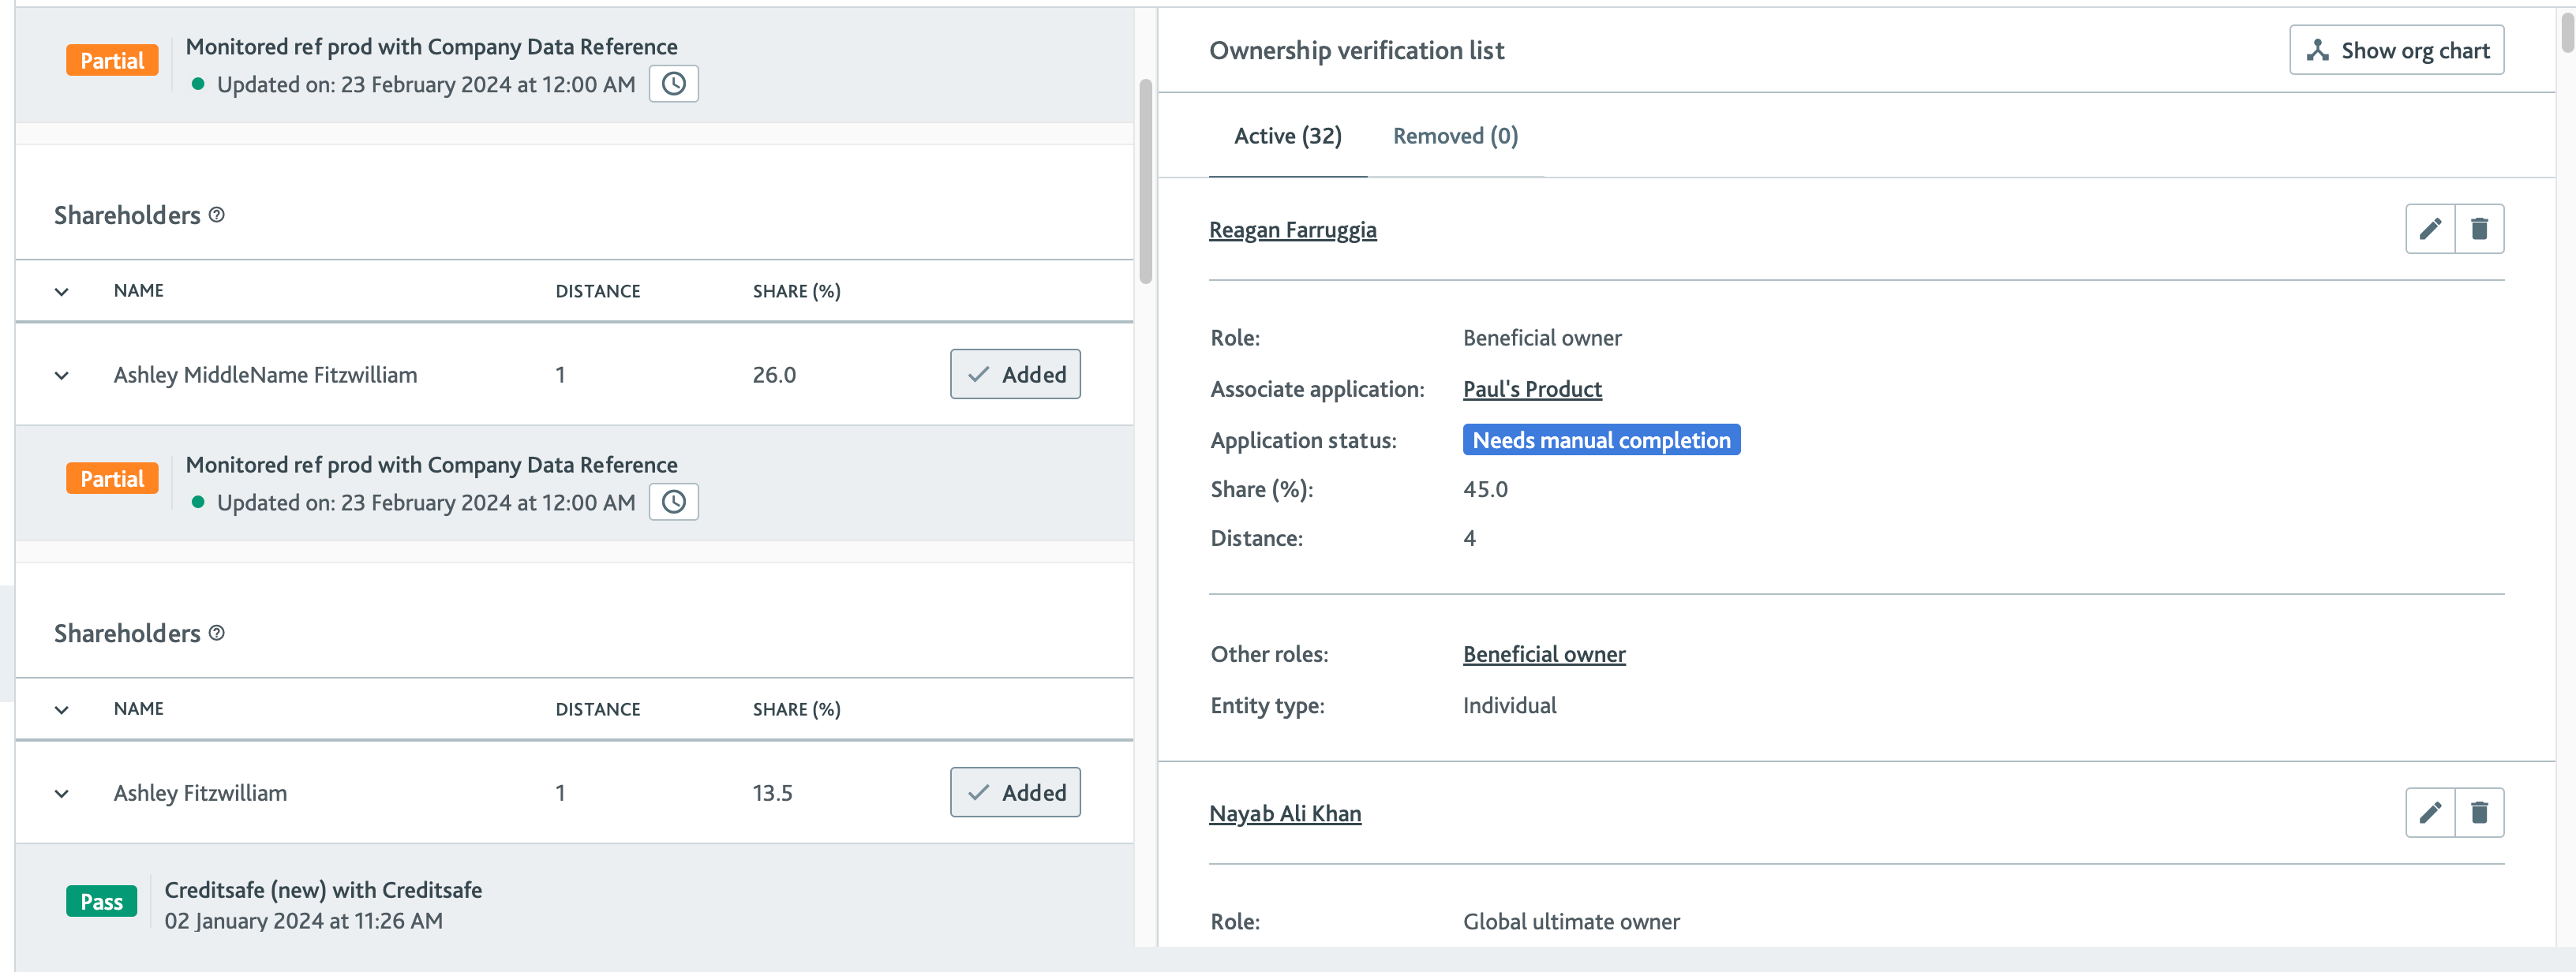Click the Ownership verification list heading
This screenshot has width=2576, height=972.
[x=1356, y=51]
